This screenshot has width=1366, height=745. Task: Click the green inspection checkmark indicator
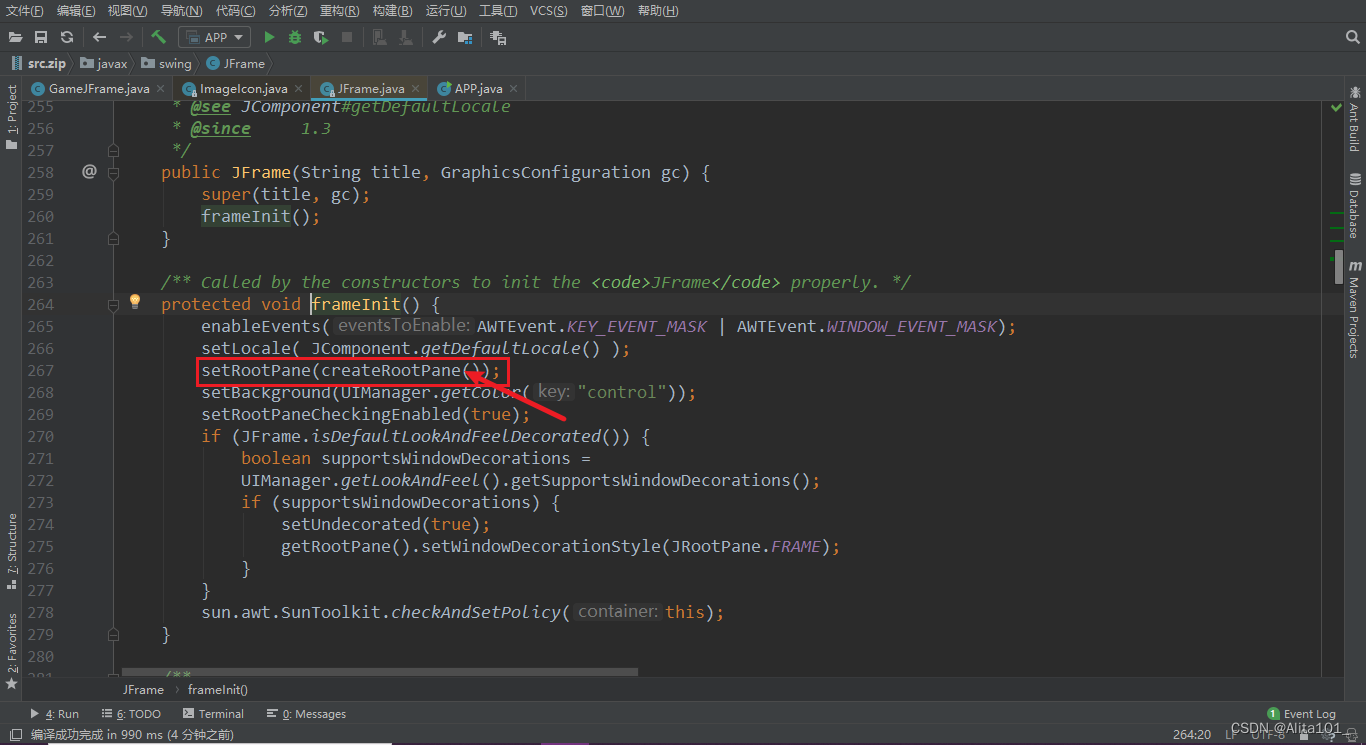point(1337,107)
